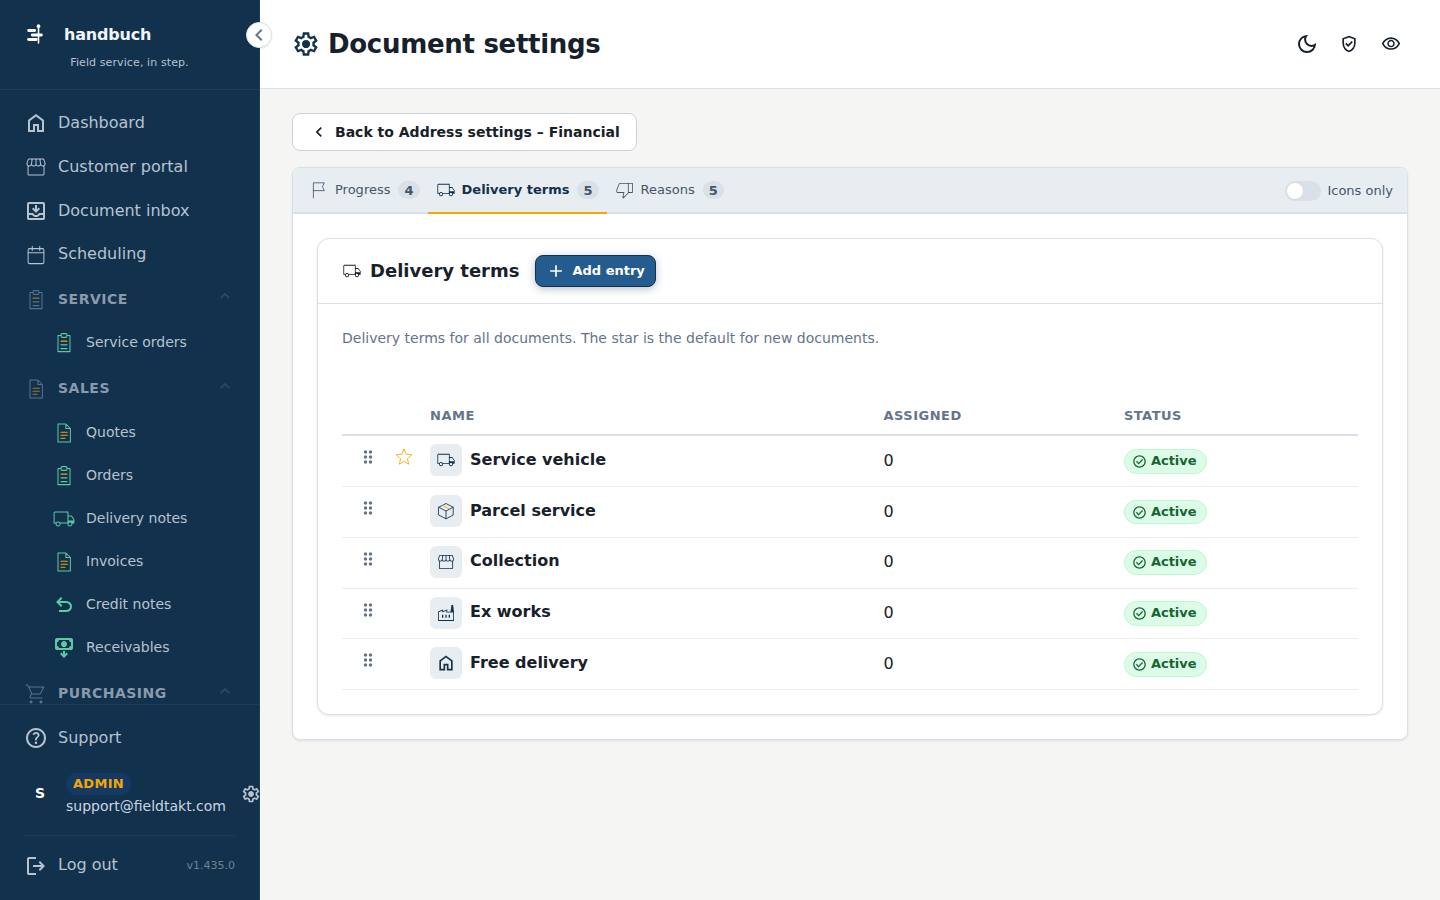This screenshot has height=900, width=1440.
Task: Click the house icon beside Free delivery
Action: click(x=446, y=663)
